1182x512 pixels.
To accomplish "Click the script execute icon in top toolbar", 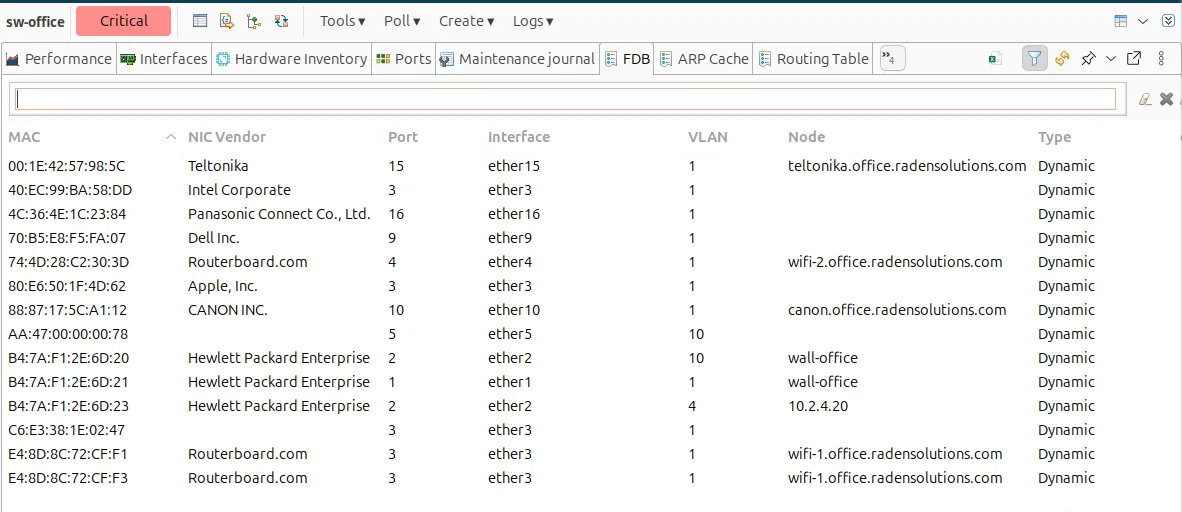I will [227, 21].
